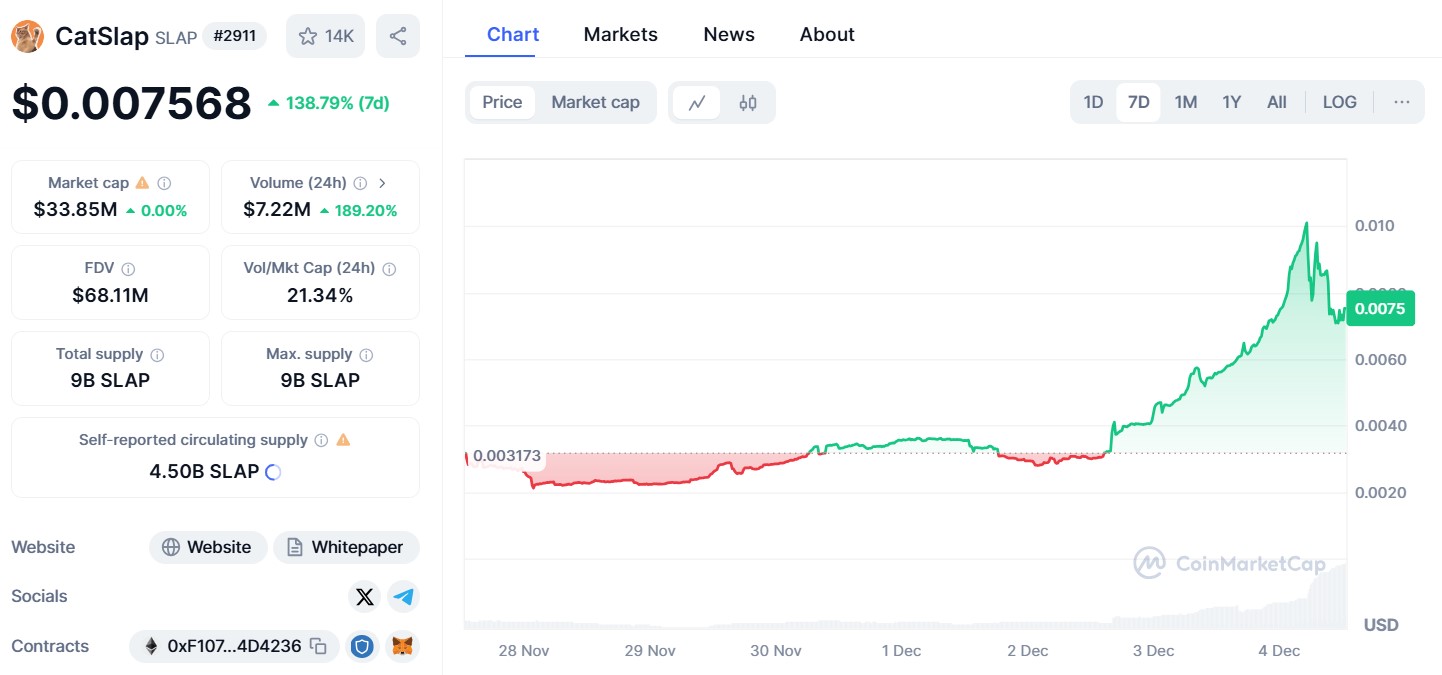Click the 28 Nov date axis label
Image resolution: width=1442 pixels, height=675 pixels.
[524, 651]
